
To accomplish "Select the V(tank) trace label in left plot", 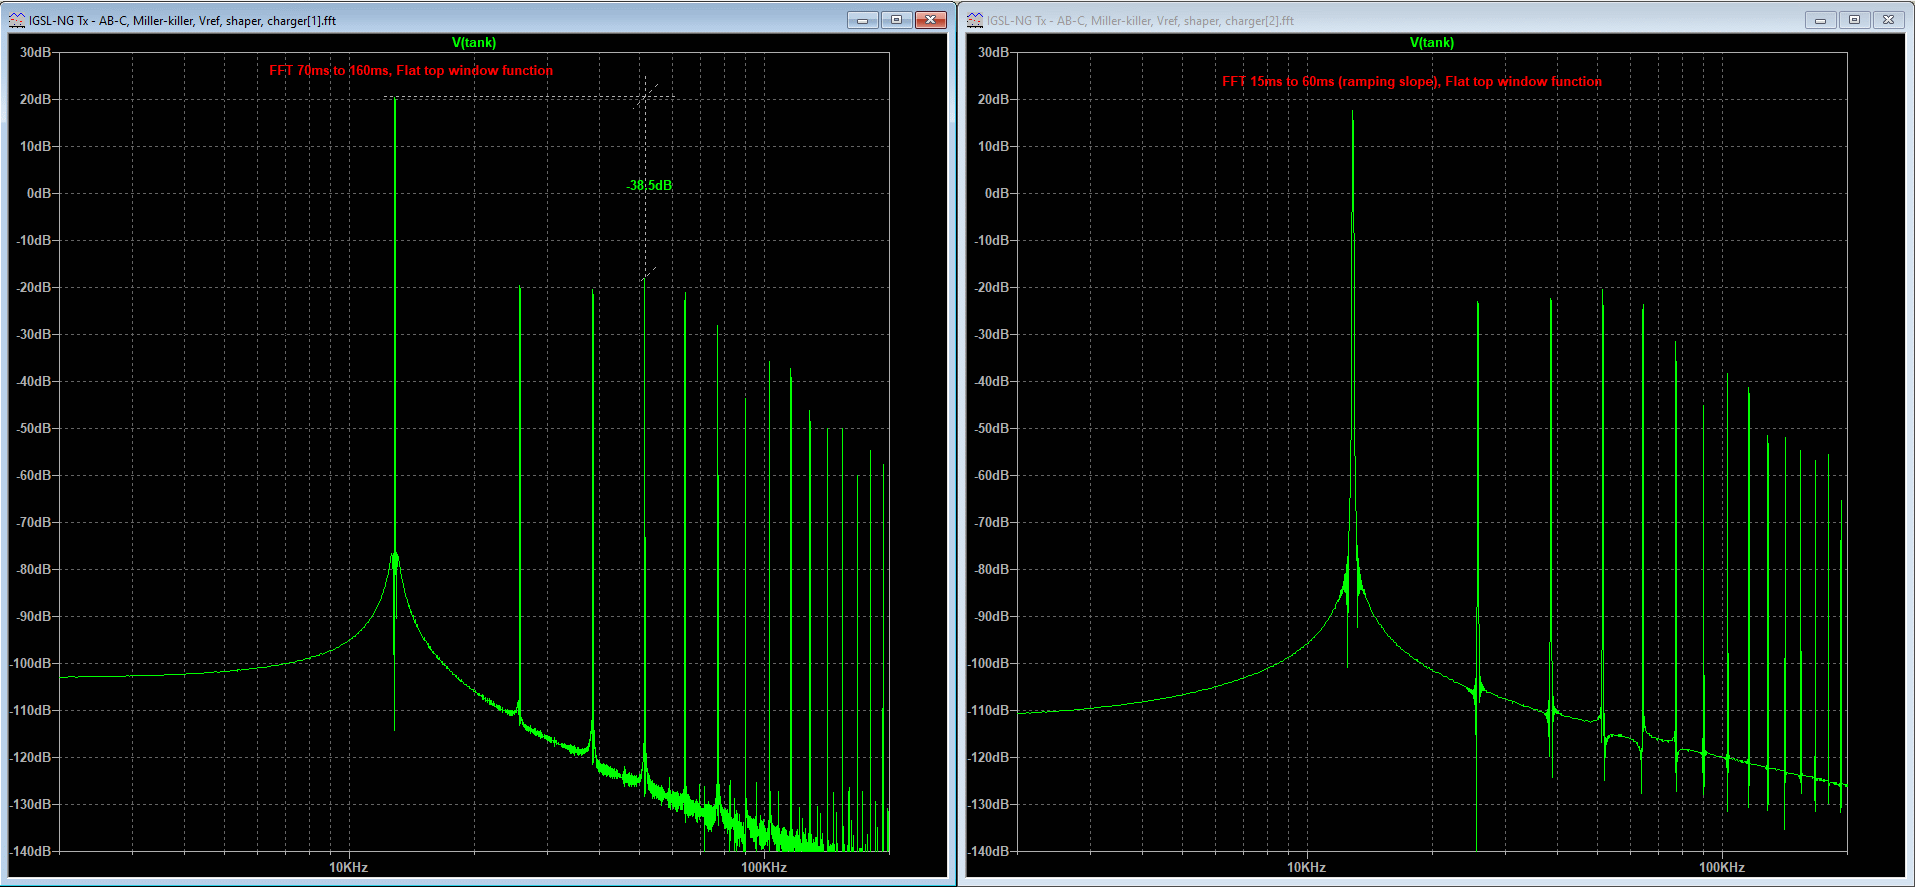I will coord(474,43).
